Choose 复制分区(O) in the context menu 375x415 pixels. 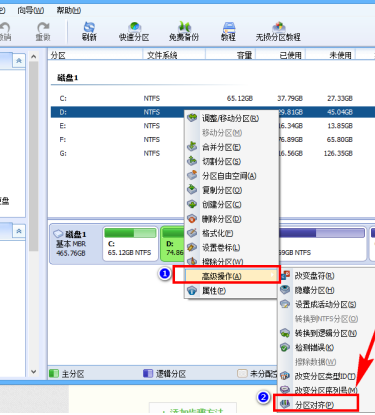point(231,190)
